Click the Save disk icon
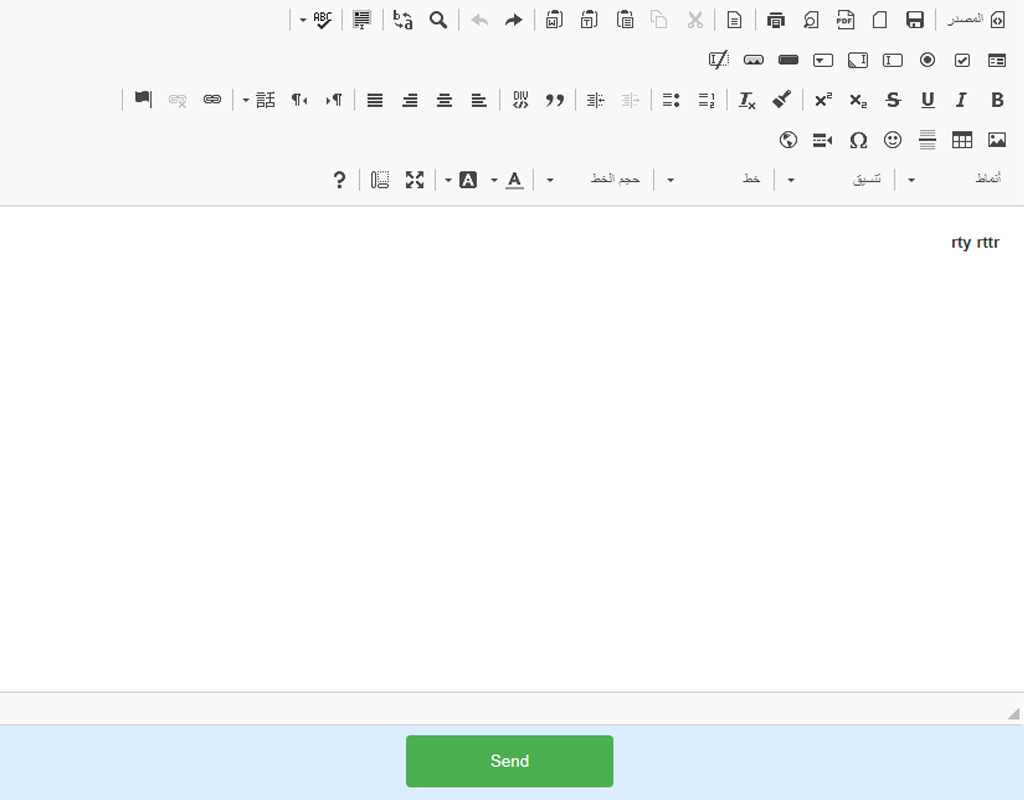Screen dimensions: 1024x800 tap(914, 20)
